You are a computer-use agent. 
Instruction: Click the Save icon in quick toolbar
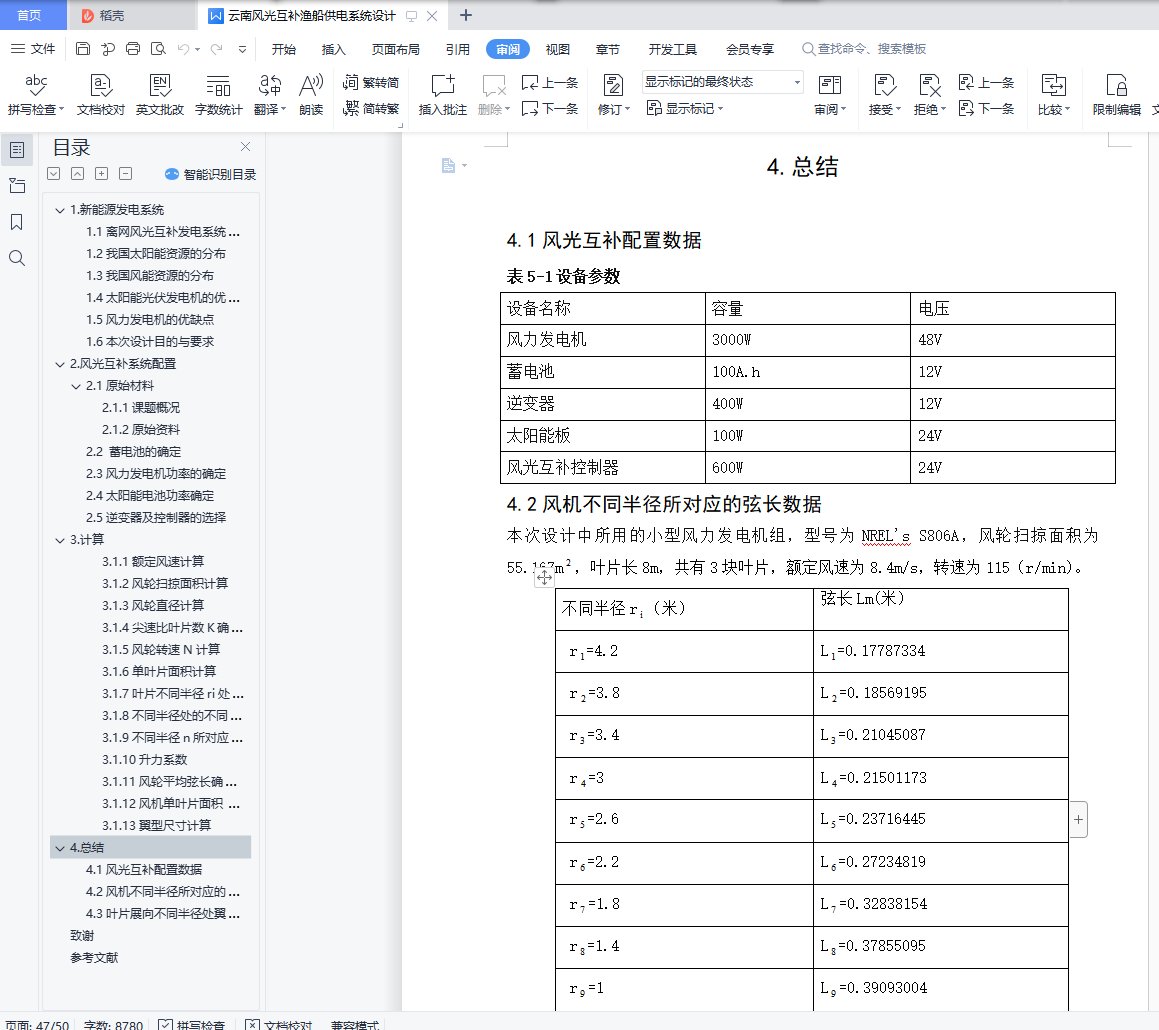coord(83,49)
